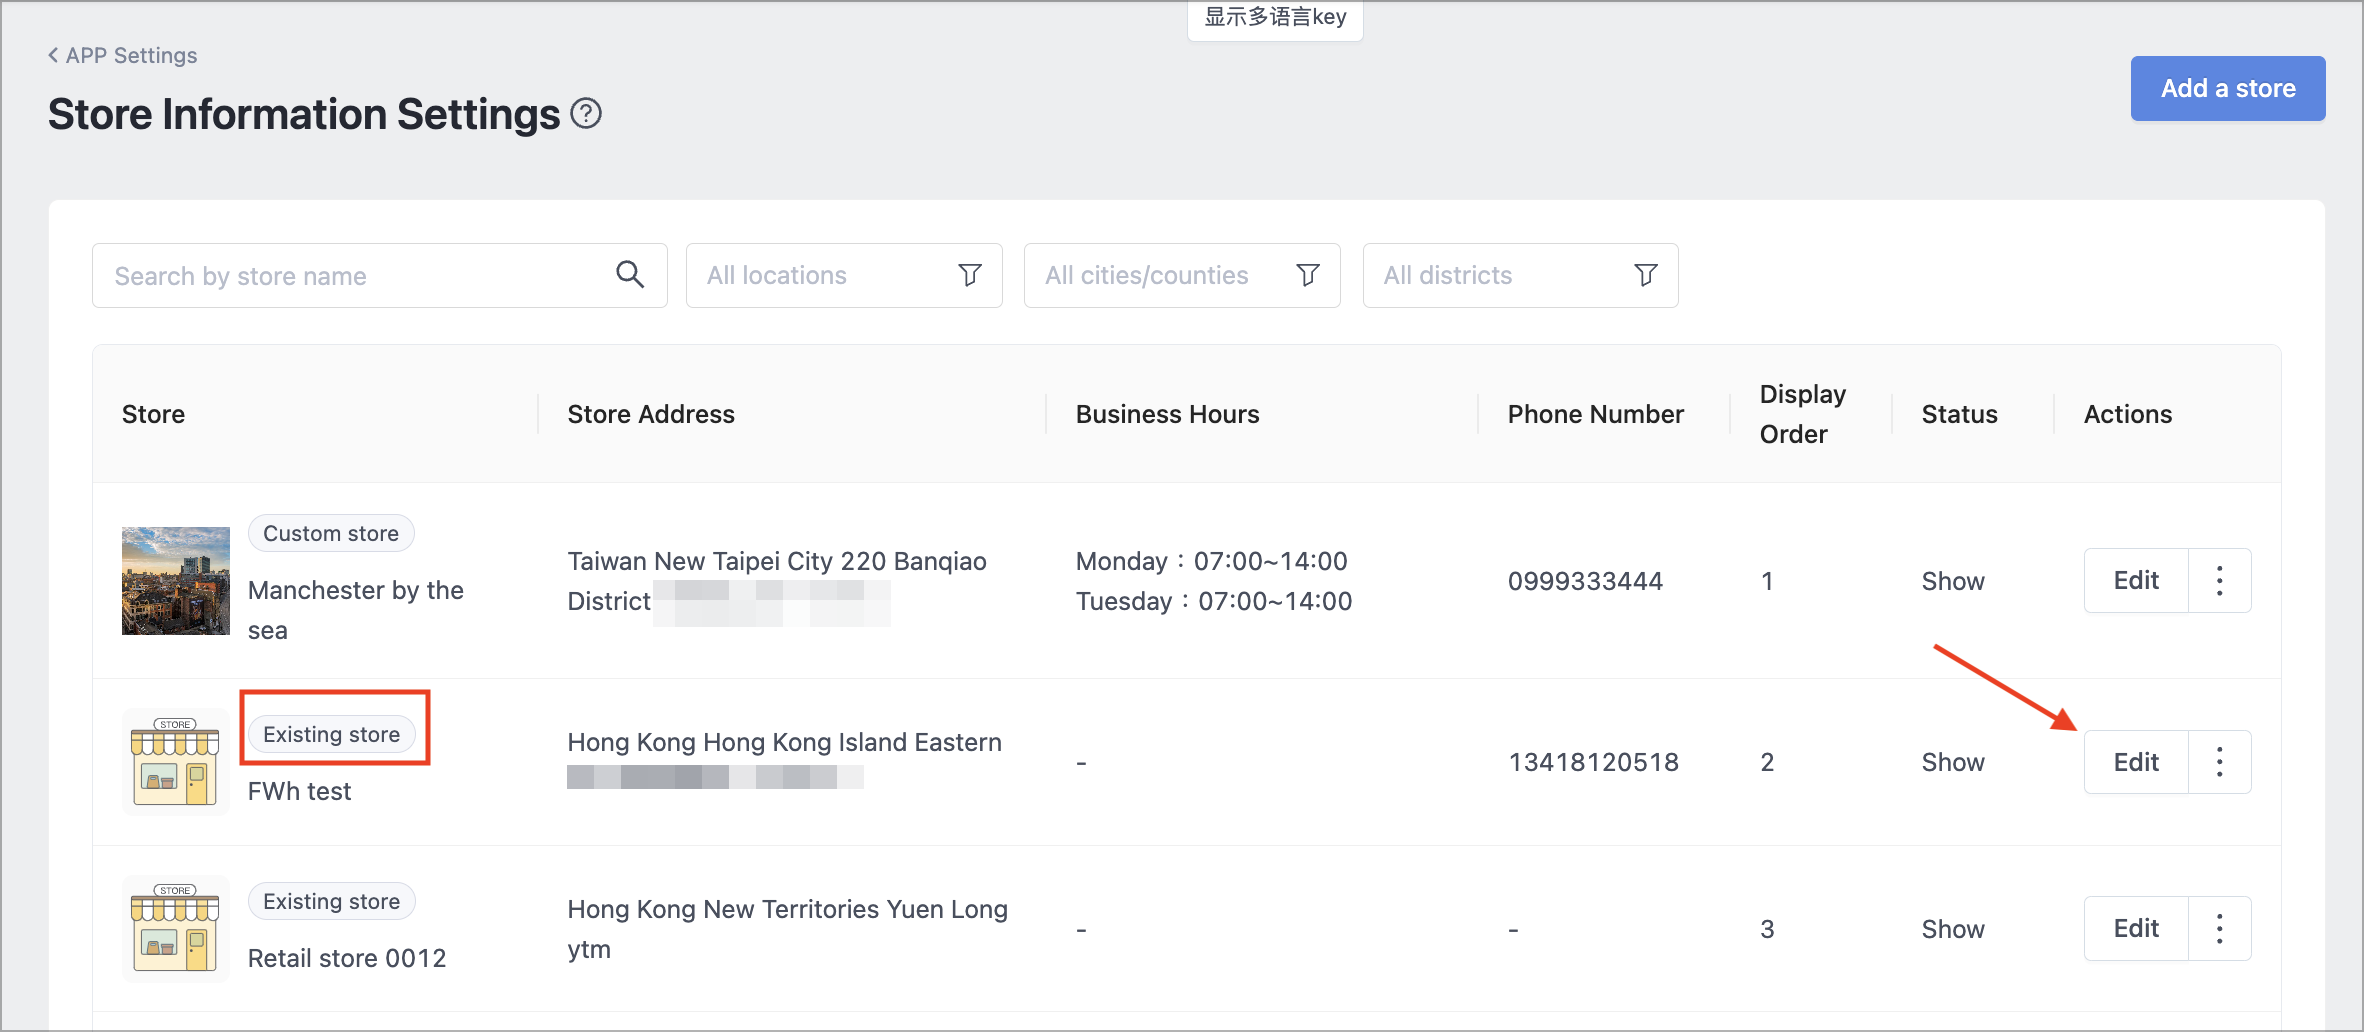
Task: Click the Add a store button
Action: 2227,88
